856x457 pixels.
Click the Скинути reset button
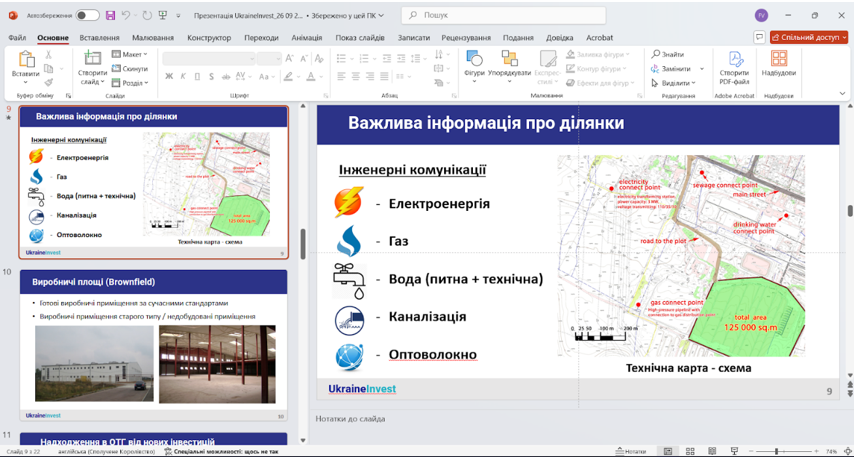pyautogui.click(x=130, y=69)
